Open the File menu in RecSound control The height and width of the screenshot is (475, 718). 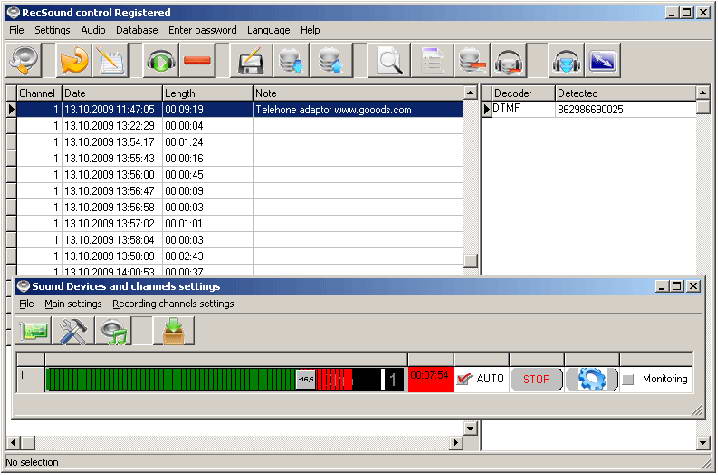[x=17, y=30]
